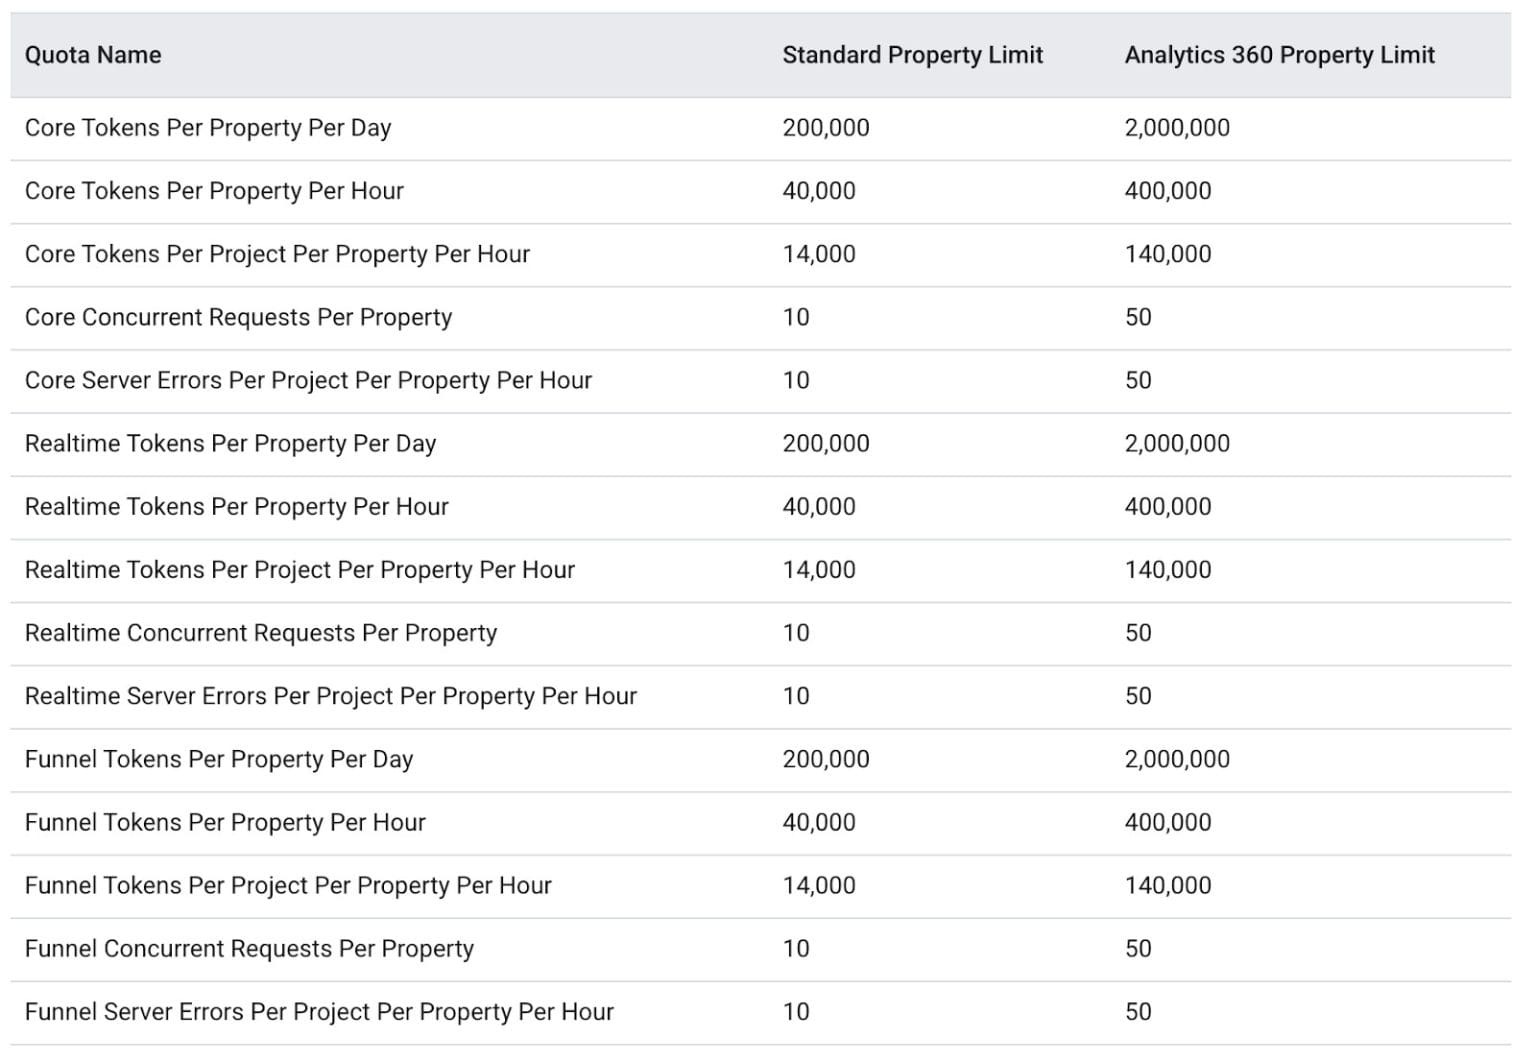
Task: Click Funnel Concurrent Requests Per Property
Action: point(249,949)
